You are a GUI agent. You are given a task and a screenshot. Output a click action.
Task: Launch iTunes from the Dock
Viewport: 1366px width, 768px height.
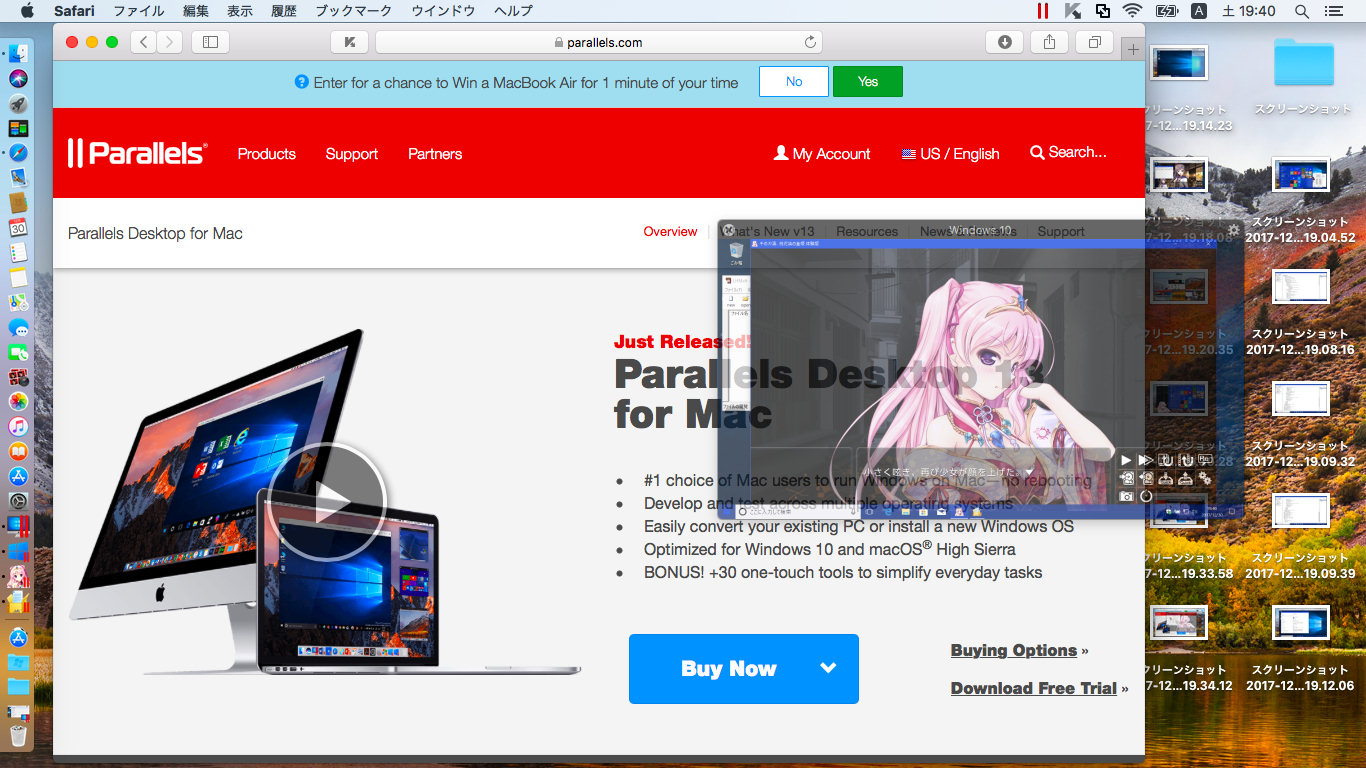click(x=18, y=427)
